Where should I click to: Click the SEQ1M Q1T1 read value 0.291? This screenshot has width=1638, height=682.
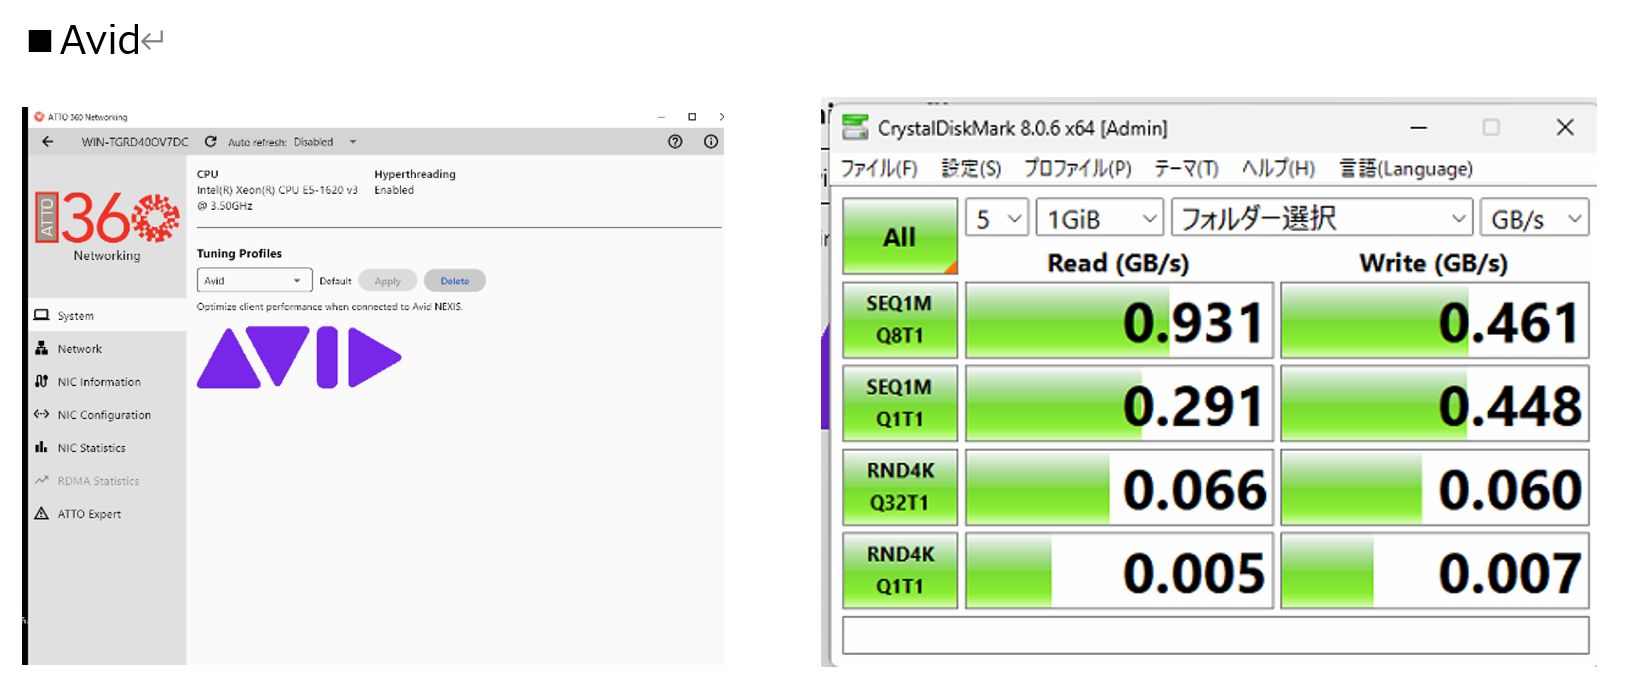pyautogui.click(x=1119, y=403)
